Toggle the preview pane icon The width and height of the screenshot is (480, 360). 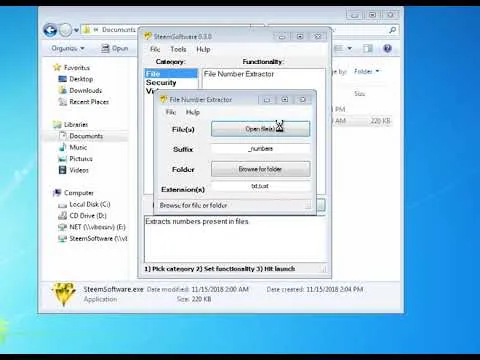point(368,49)
